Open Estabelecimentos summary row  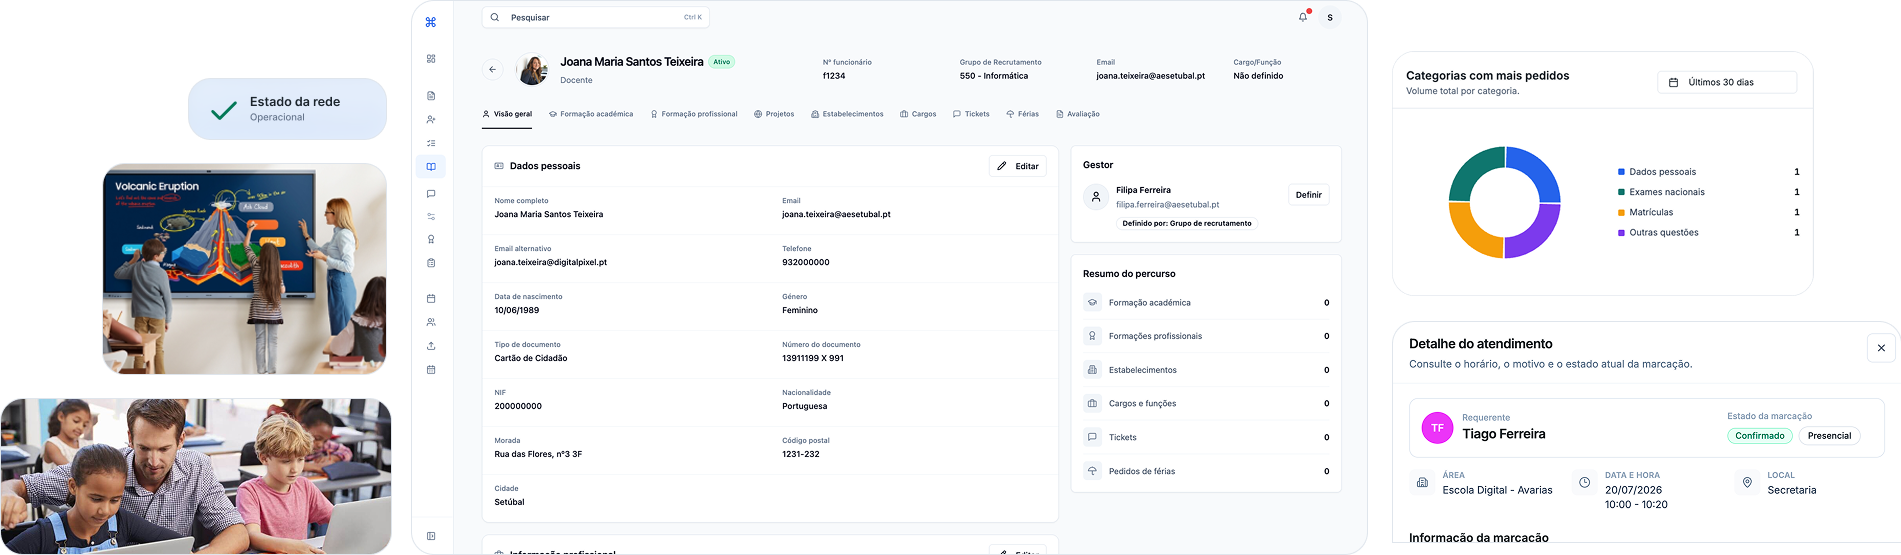tap(1206, 370)
